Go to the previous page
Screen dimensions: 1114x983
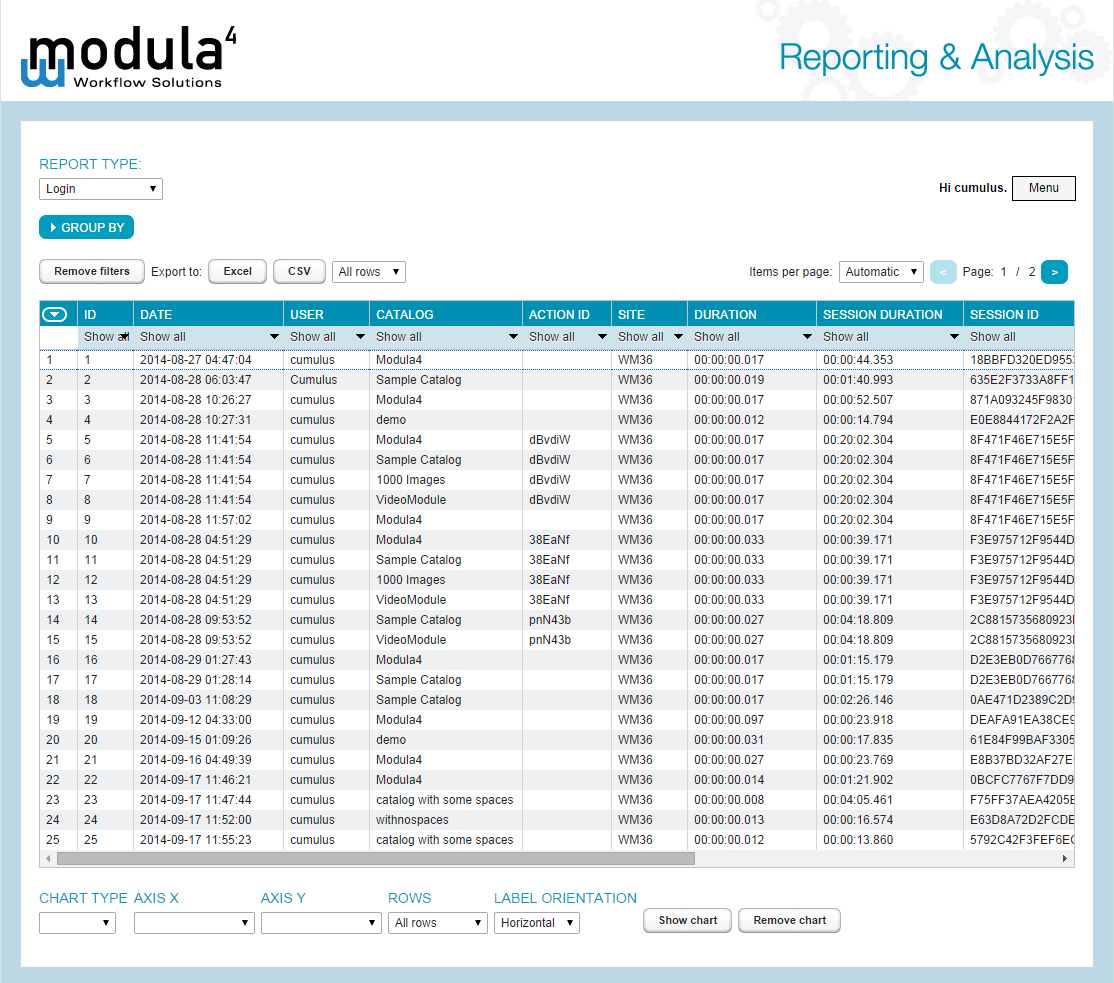point(943,272)
